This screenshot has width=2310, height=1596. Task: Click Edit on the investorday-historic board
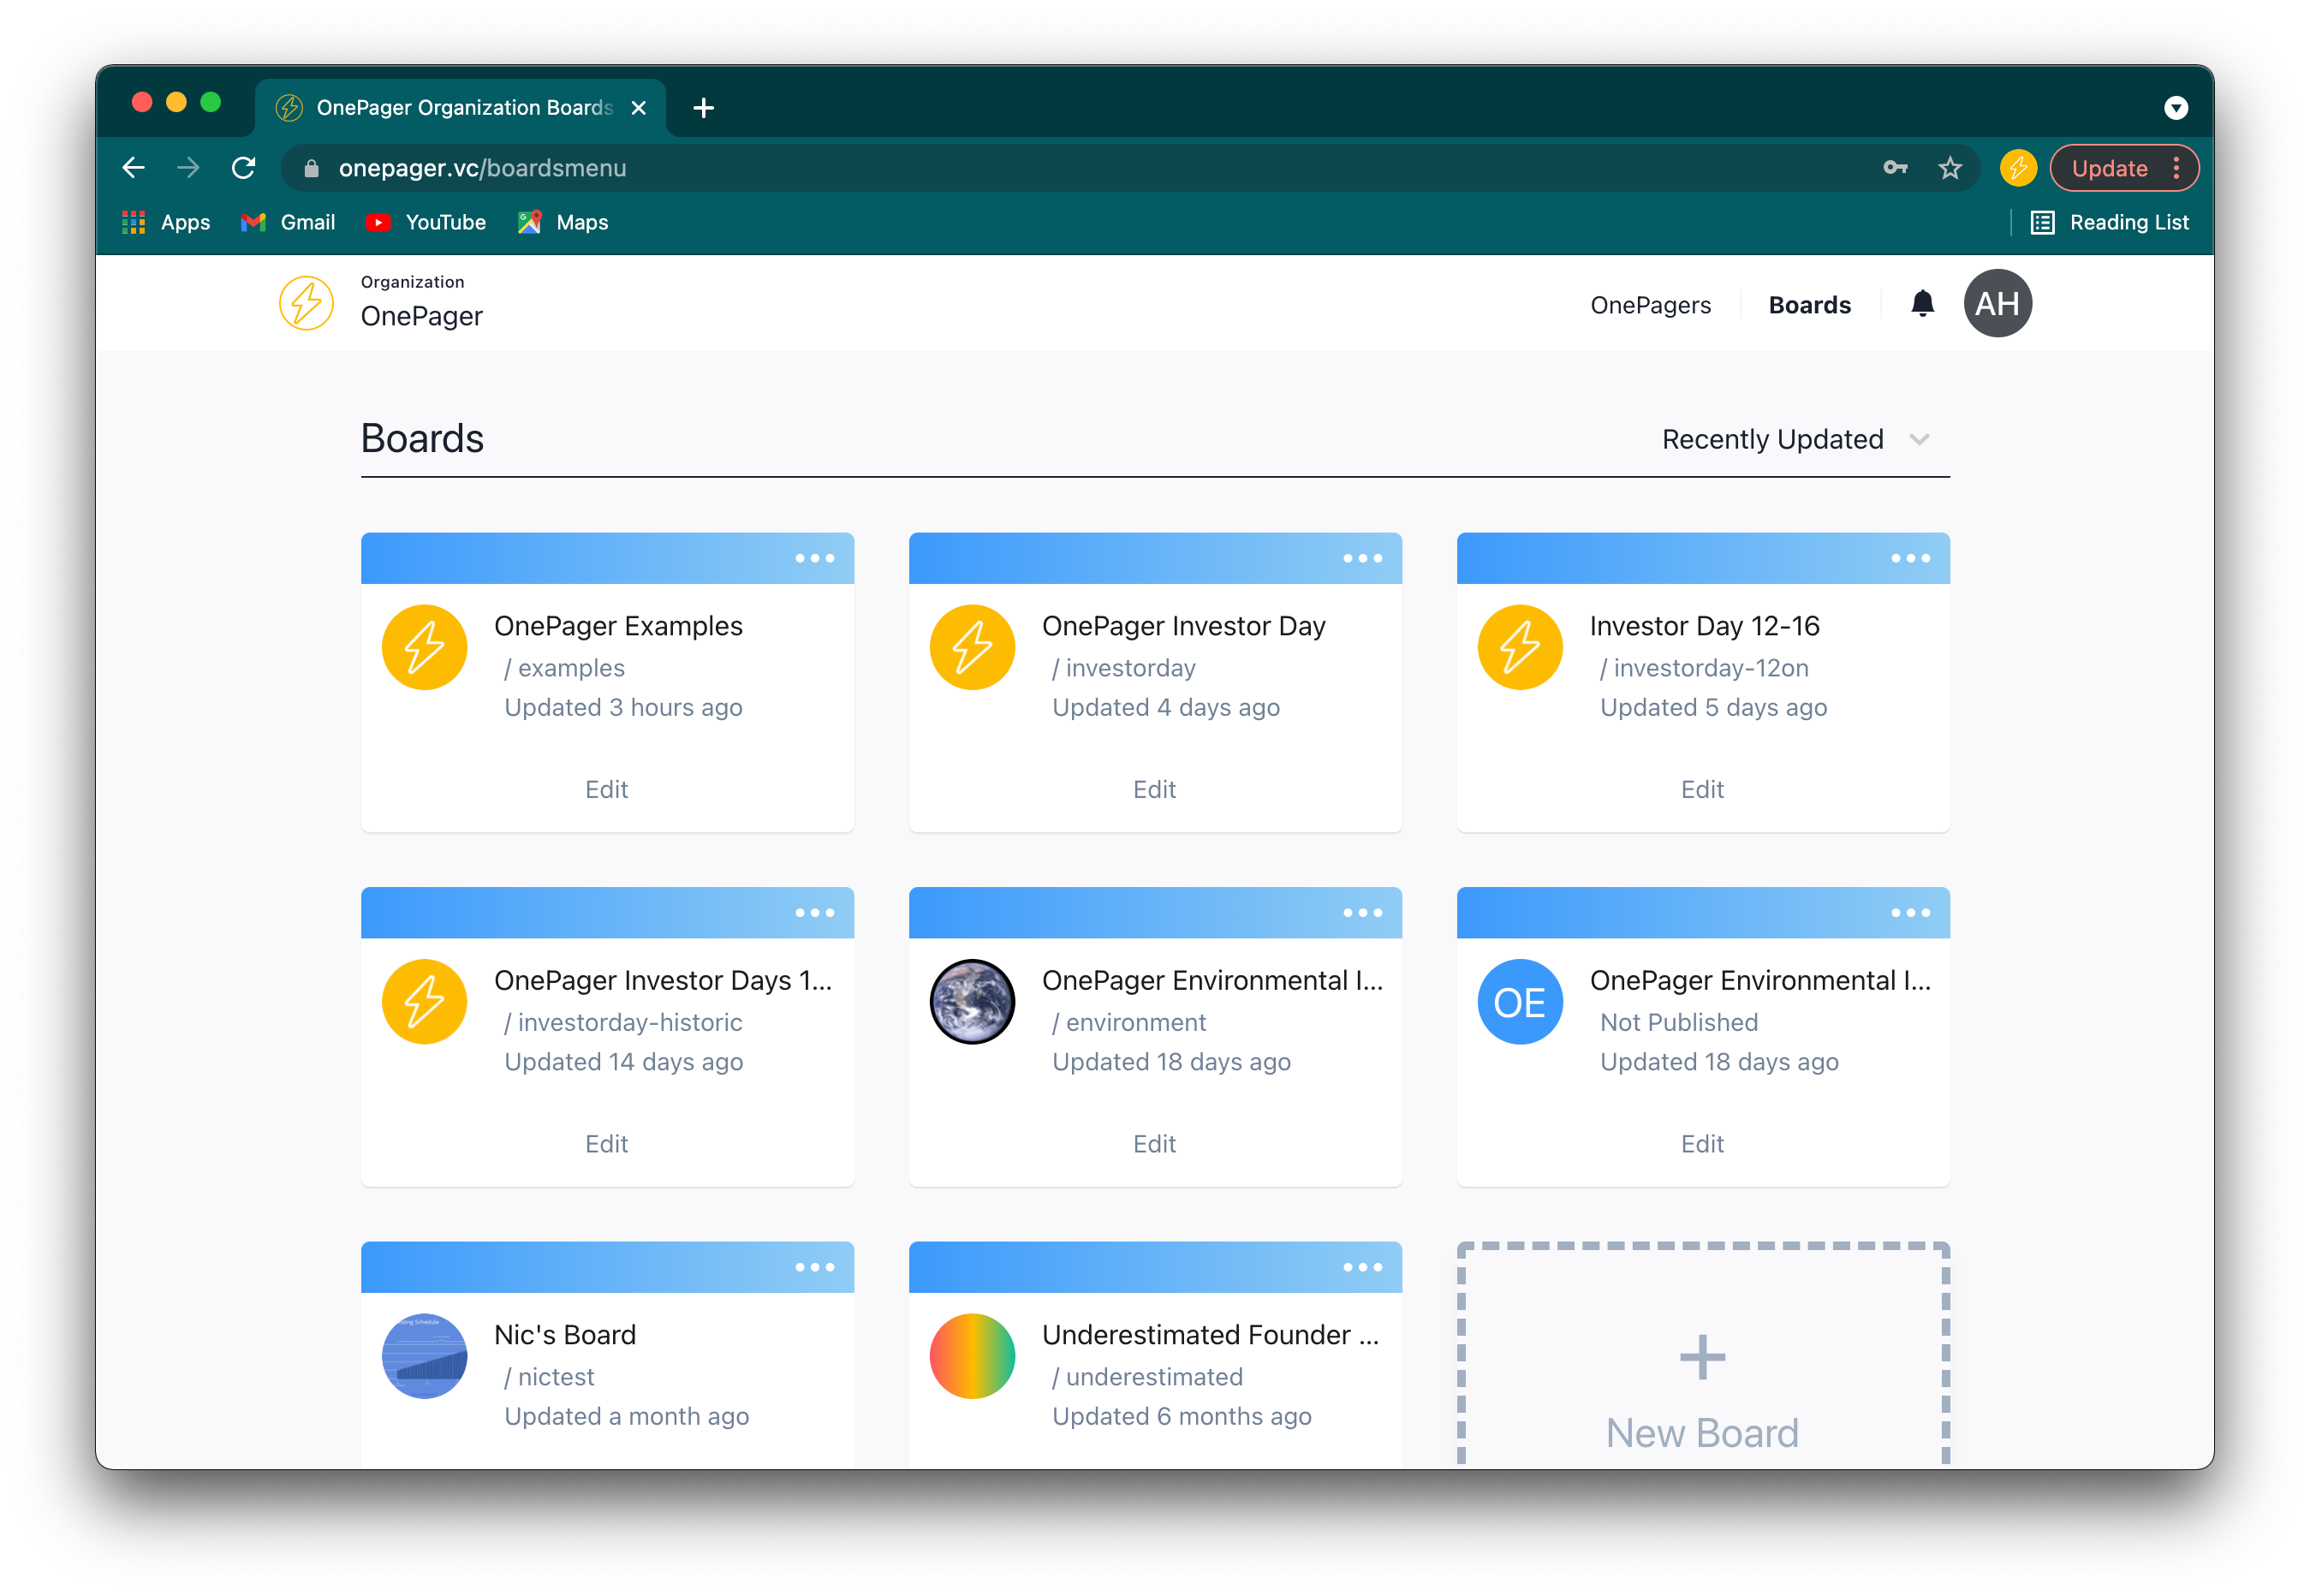(606, 1143)
